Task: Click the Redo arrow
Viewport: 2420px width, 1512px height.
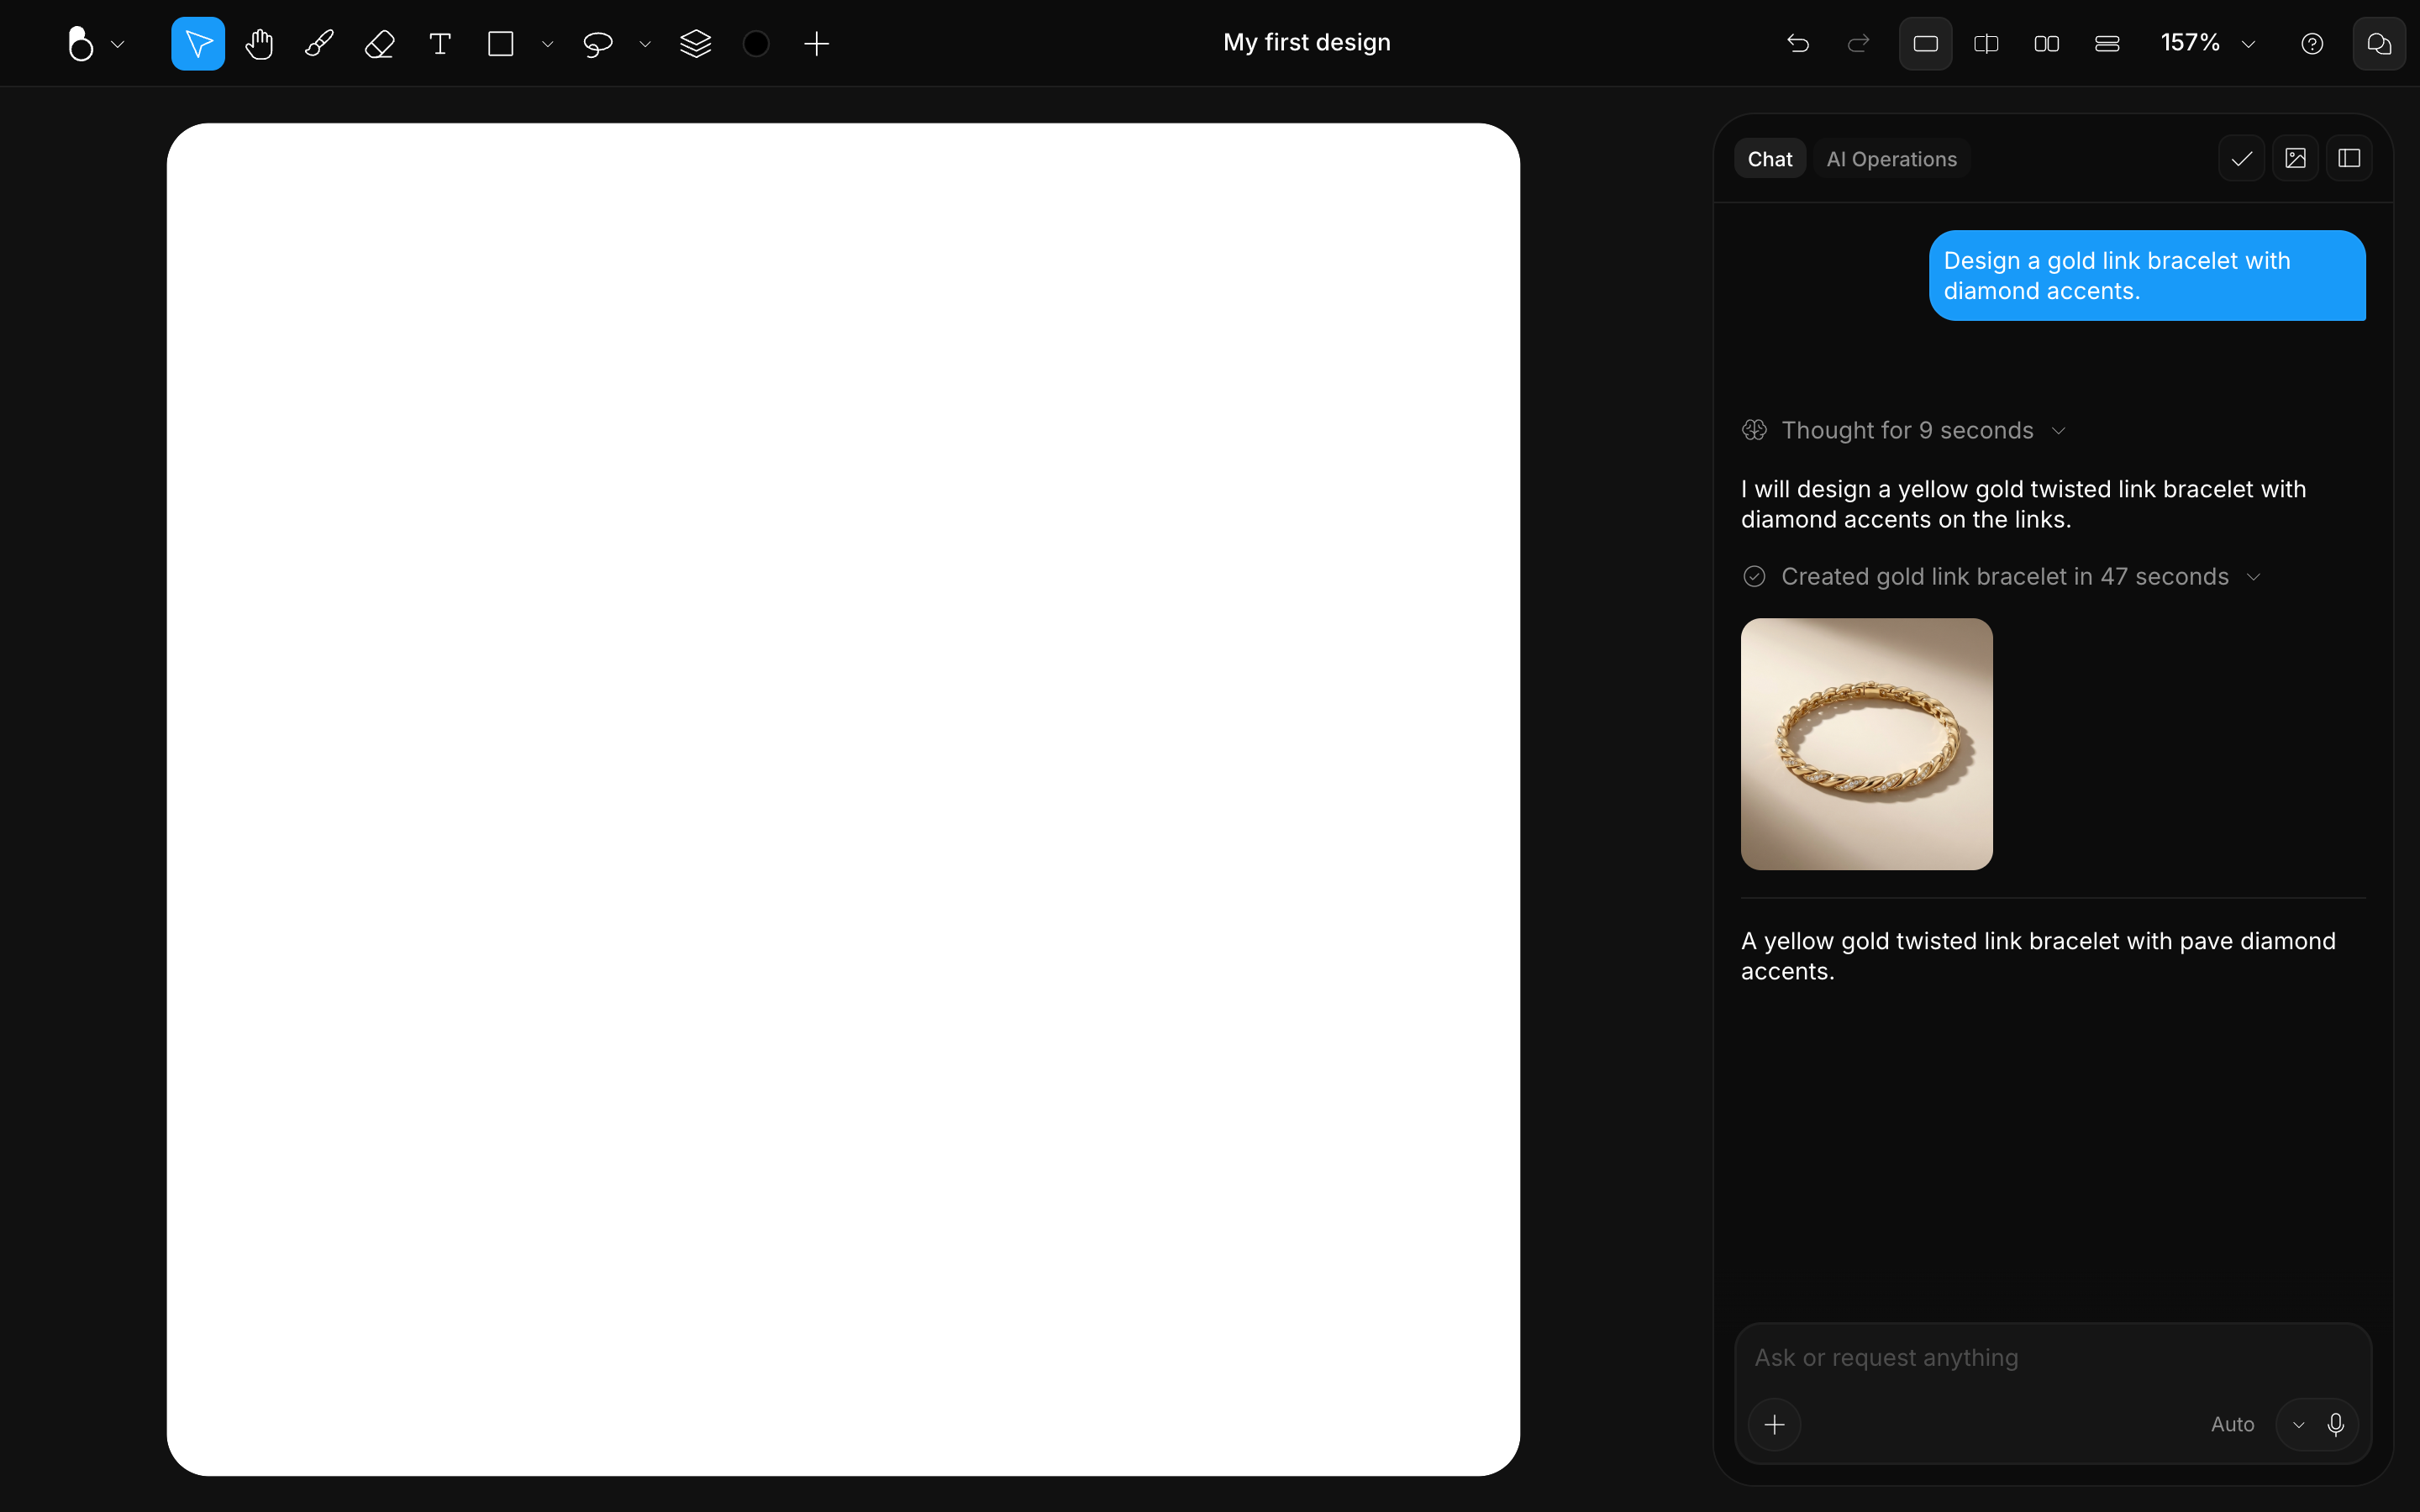Action: coord(1858,44)
